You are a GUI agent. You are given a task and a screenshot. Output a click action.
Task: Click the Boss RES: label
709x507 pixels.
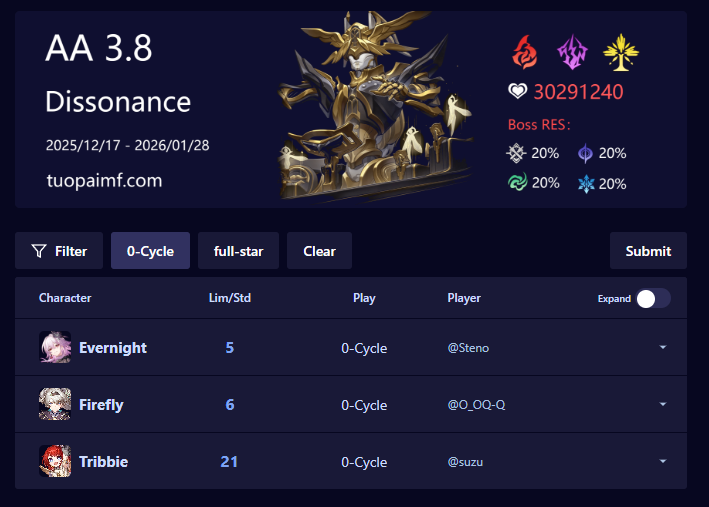pos(539,124)
